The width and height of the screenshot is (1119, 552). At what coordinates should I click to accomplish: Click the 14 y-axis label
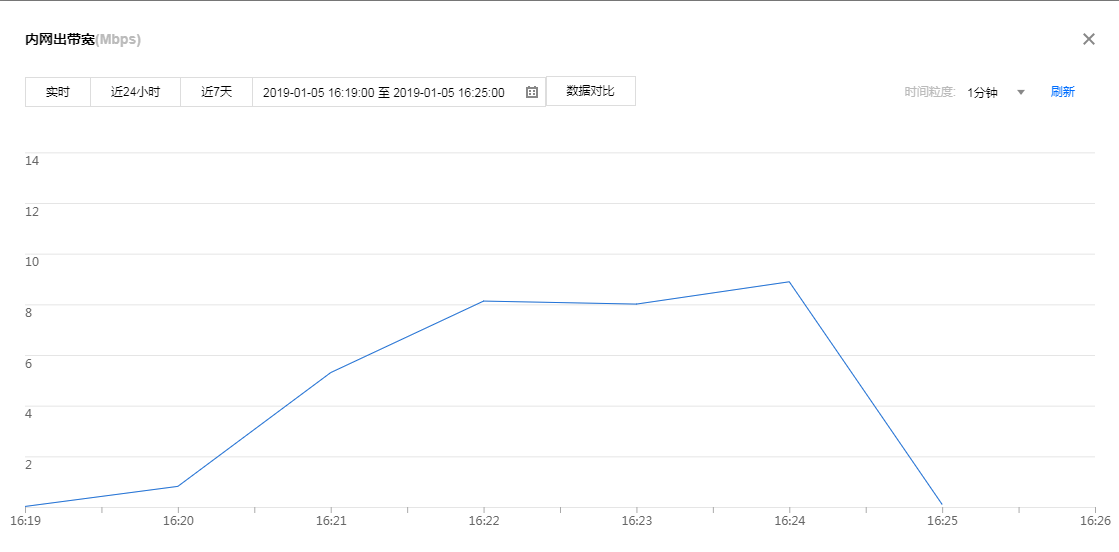32,160
